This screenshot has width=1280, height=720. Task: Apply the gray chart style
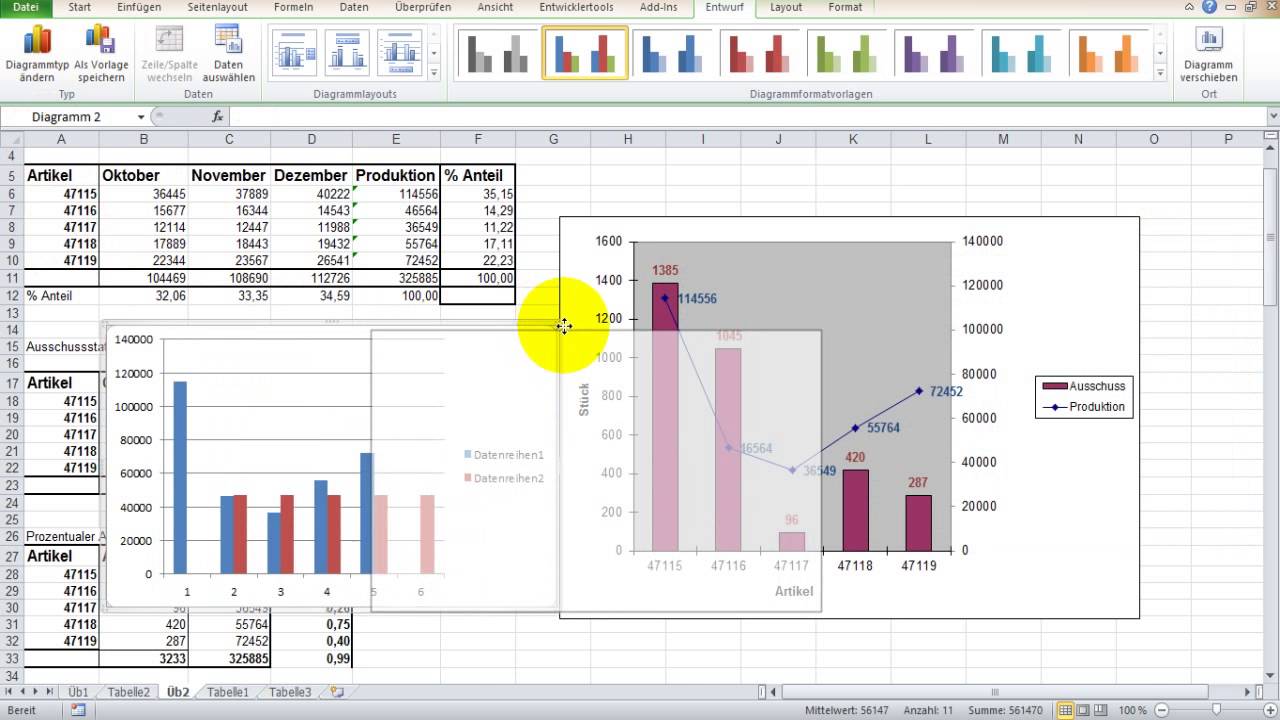[x=498, y=53]
